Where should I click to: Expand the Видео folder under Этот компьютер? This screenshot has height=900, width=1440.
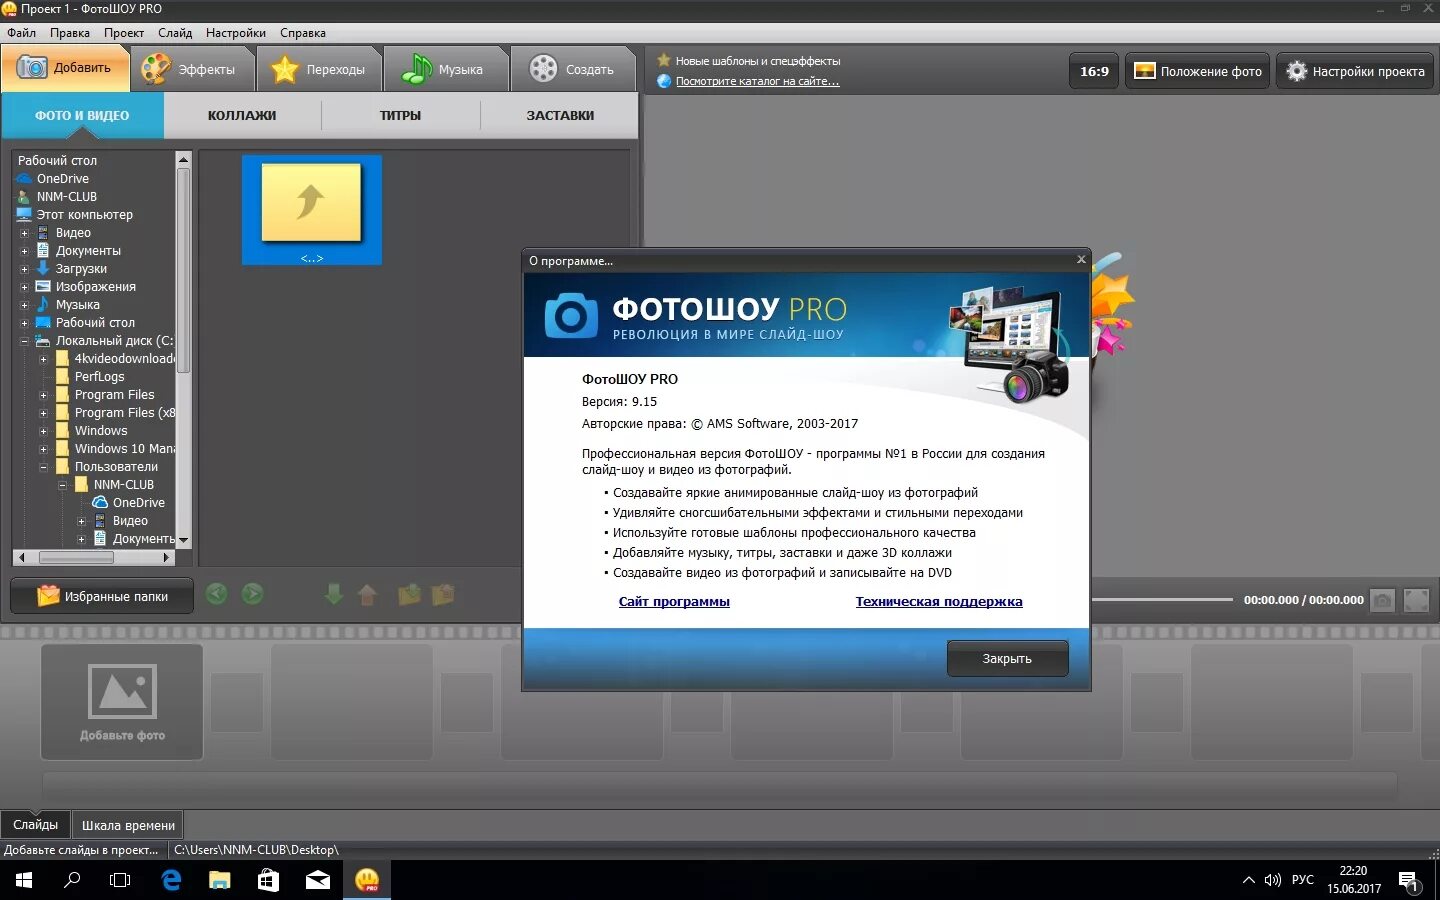click(24, 233)
